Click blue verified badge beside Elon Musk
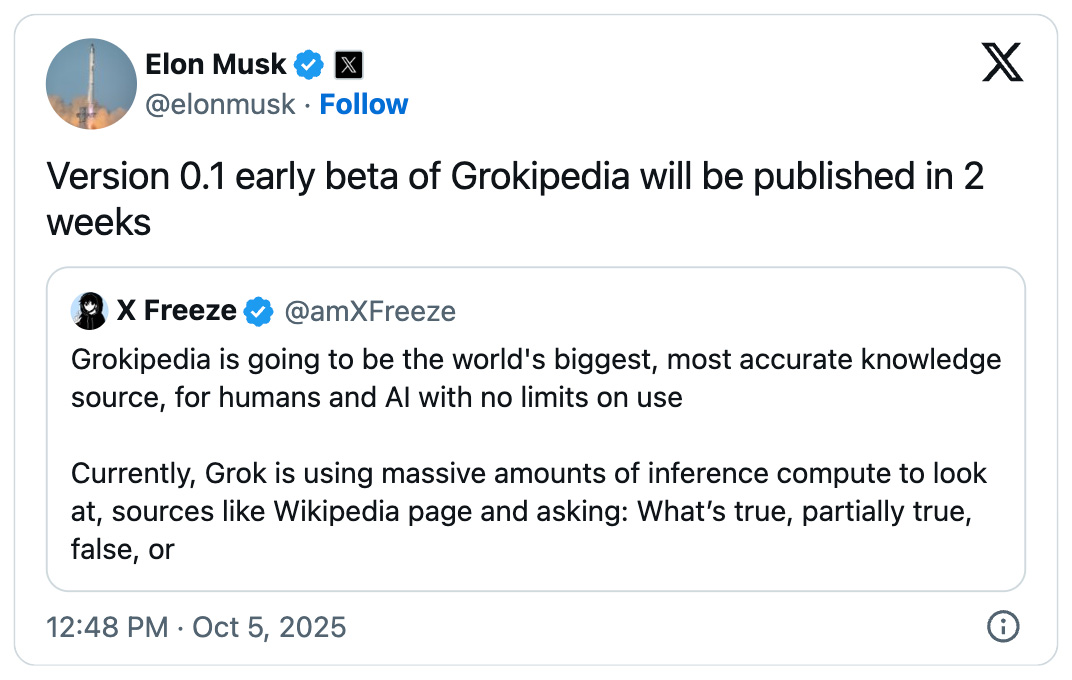This screenshot has width=1072, height=680. tap(309, 66)
